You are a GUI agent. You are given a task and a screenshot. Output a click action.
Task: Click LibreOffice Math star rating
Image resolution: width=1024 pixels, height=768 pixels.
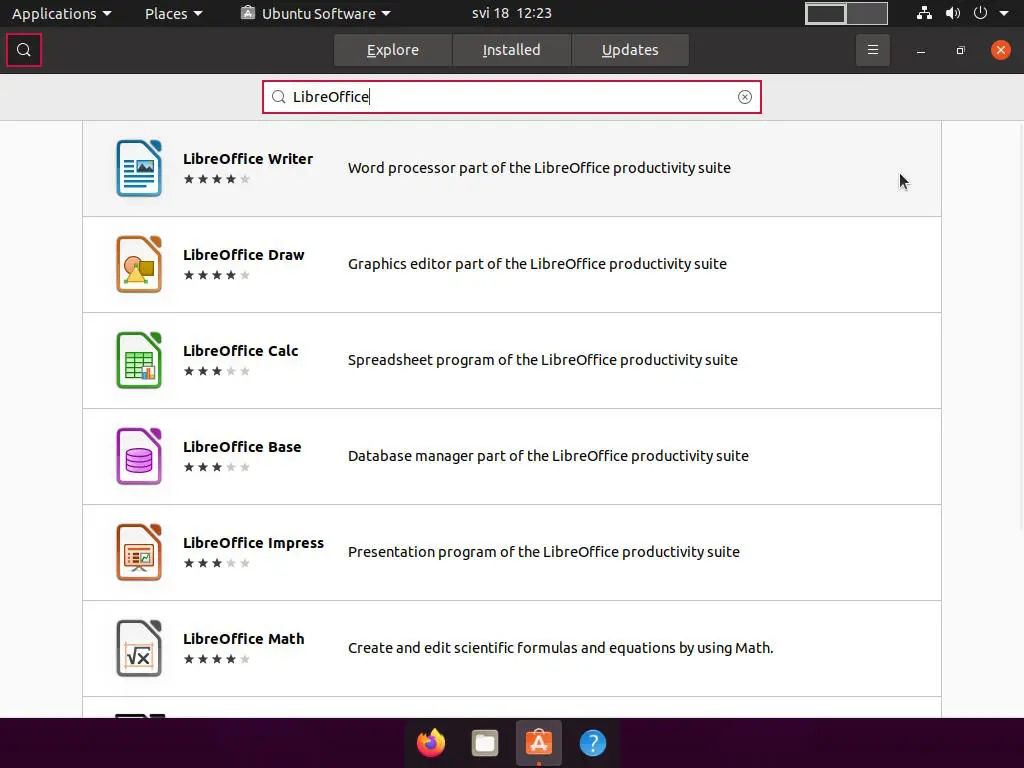217,659
